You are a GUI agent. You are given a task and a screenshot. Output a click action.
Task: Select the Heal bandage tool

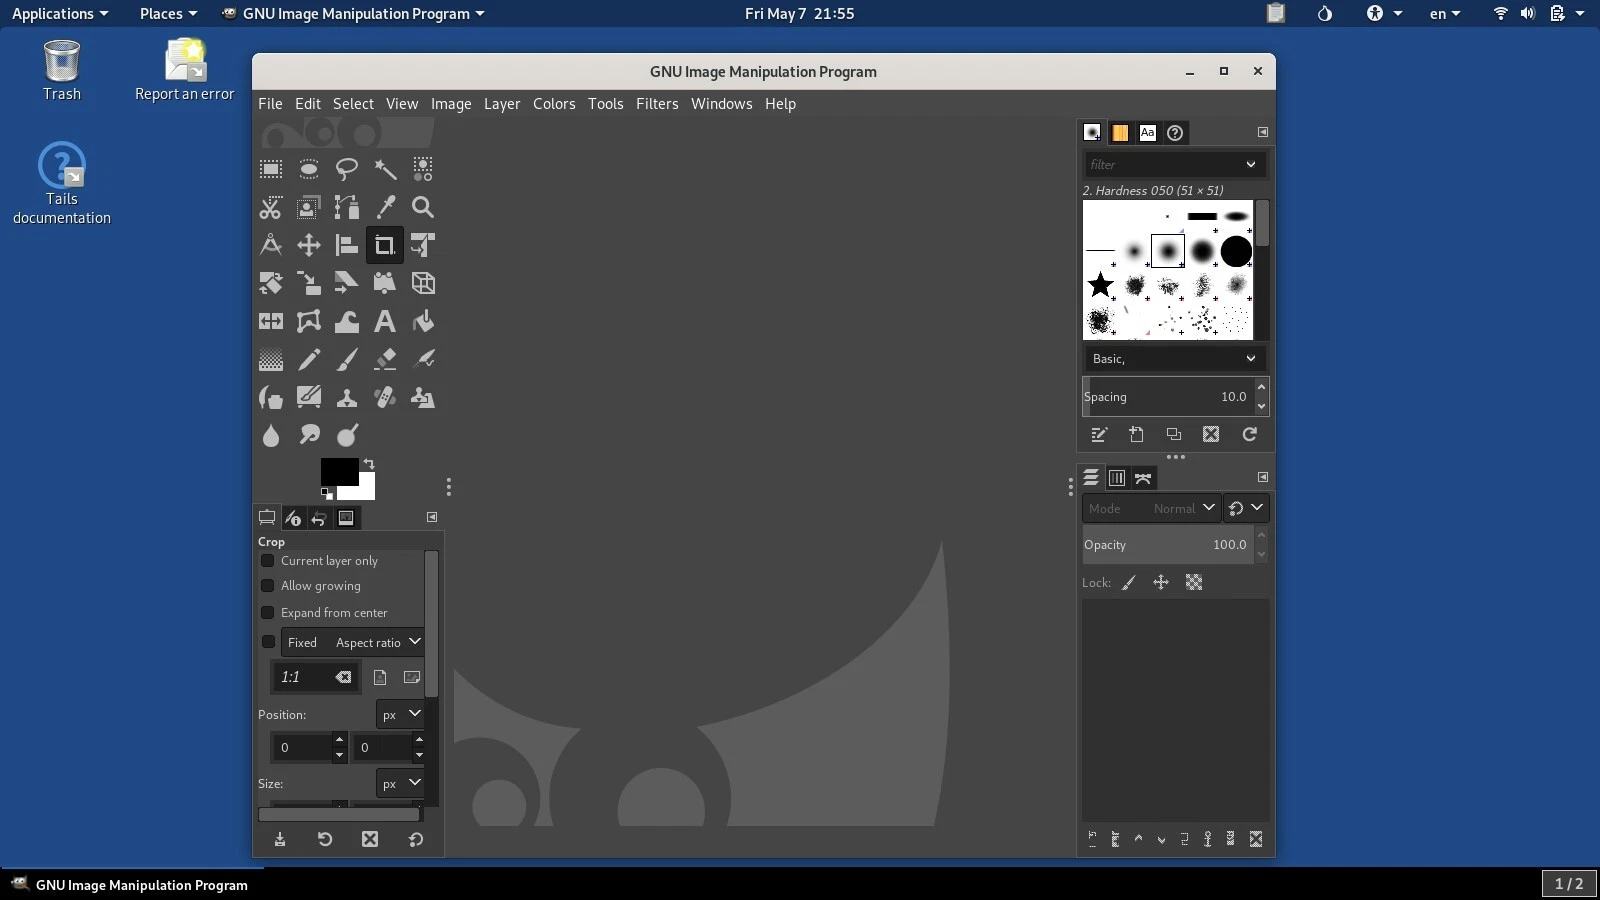click(x=385, y=397)
